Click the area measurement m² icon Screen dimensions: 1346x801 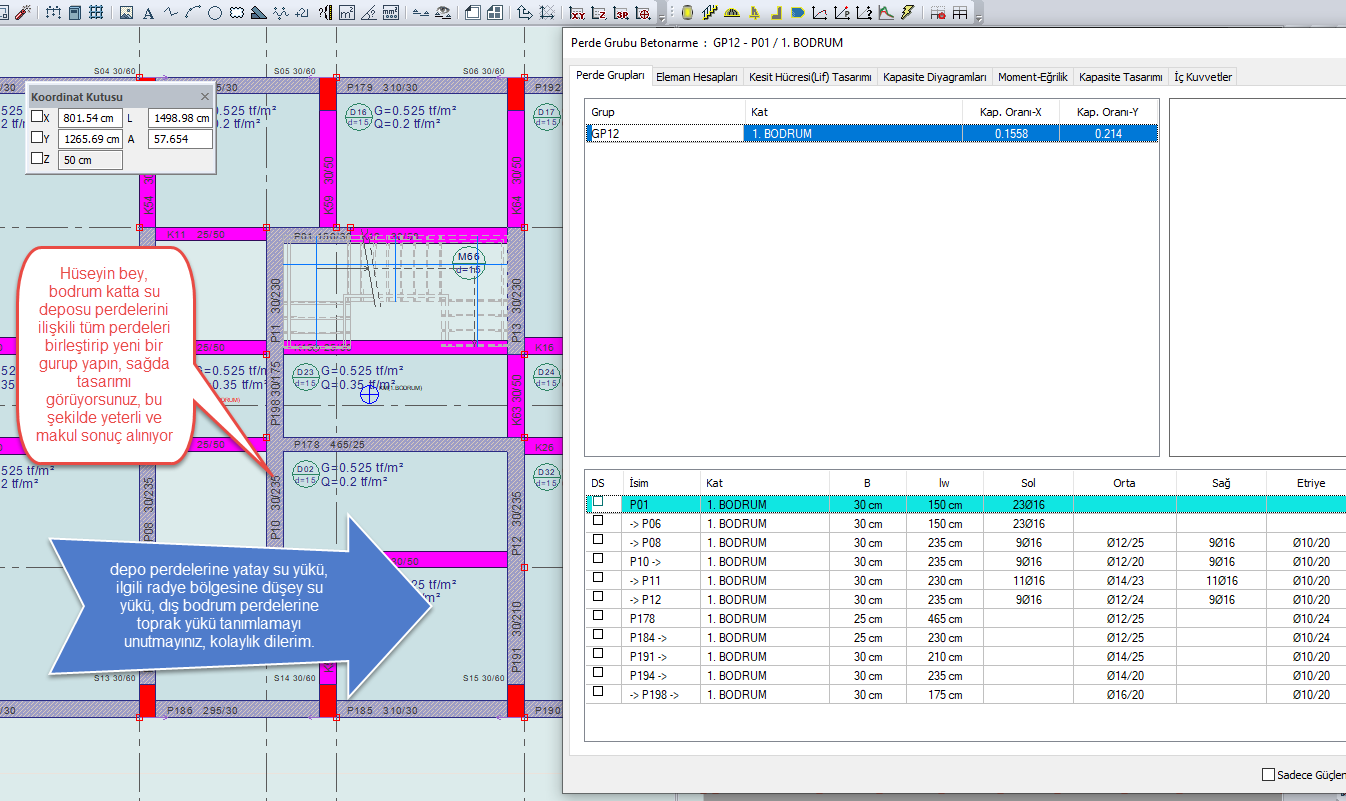(x=347, y=13)
